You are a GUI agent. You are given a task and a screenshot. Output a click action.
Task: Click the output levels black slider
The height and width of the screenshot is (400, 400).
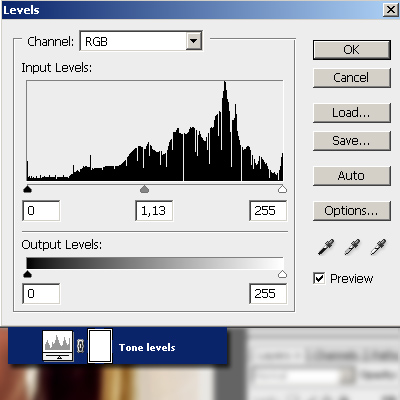[x=27, y=274]
